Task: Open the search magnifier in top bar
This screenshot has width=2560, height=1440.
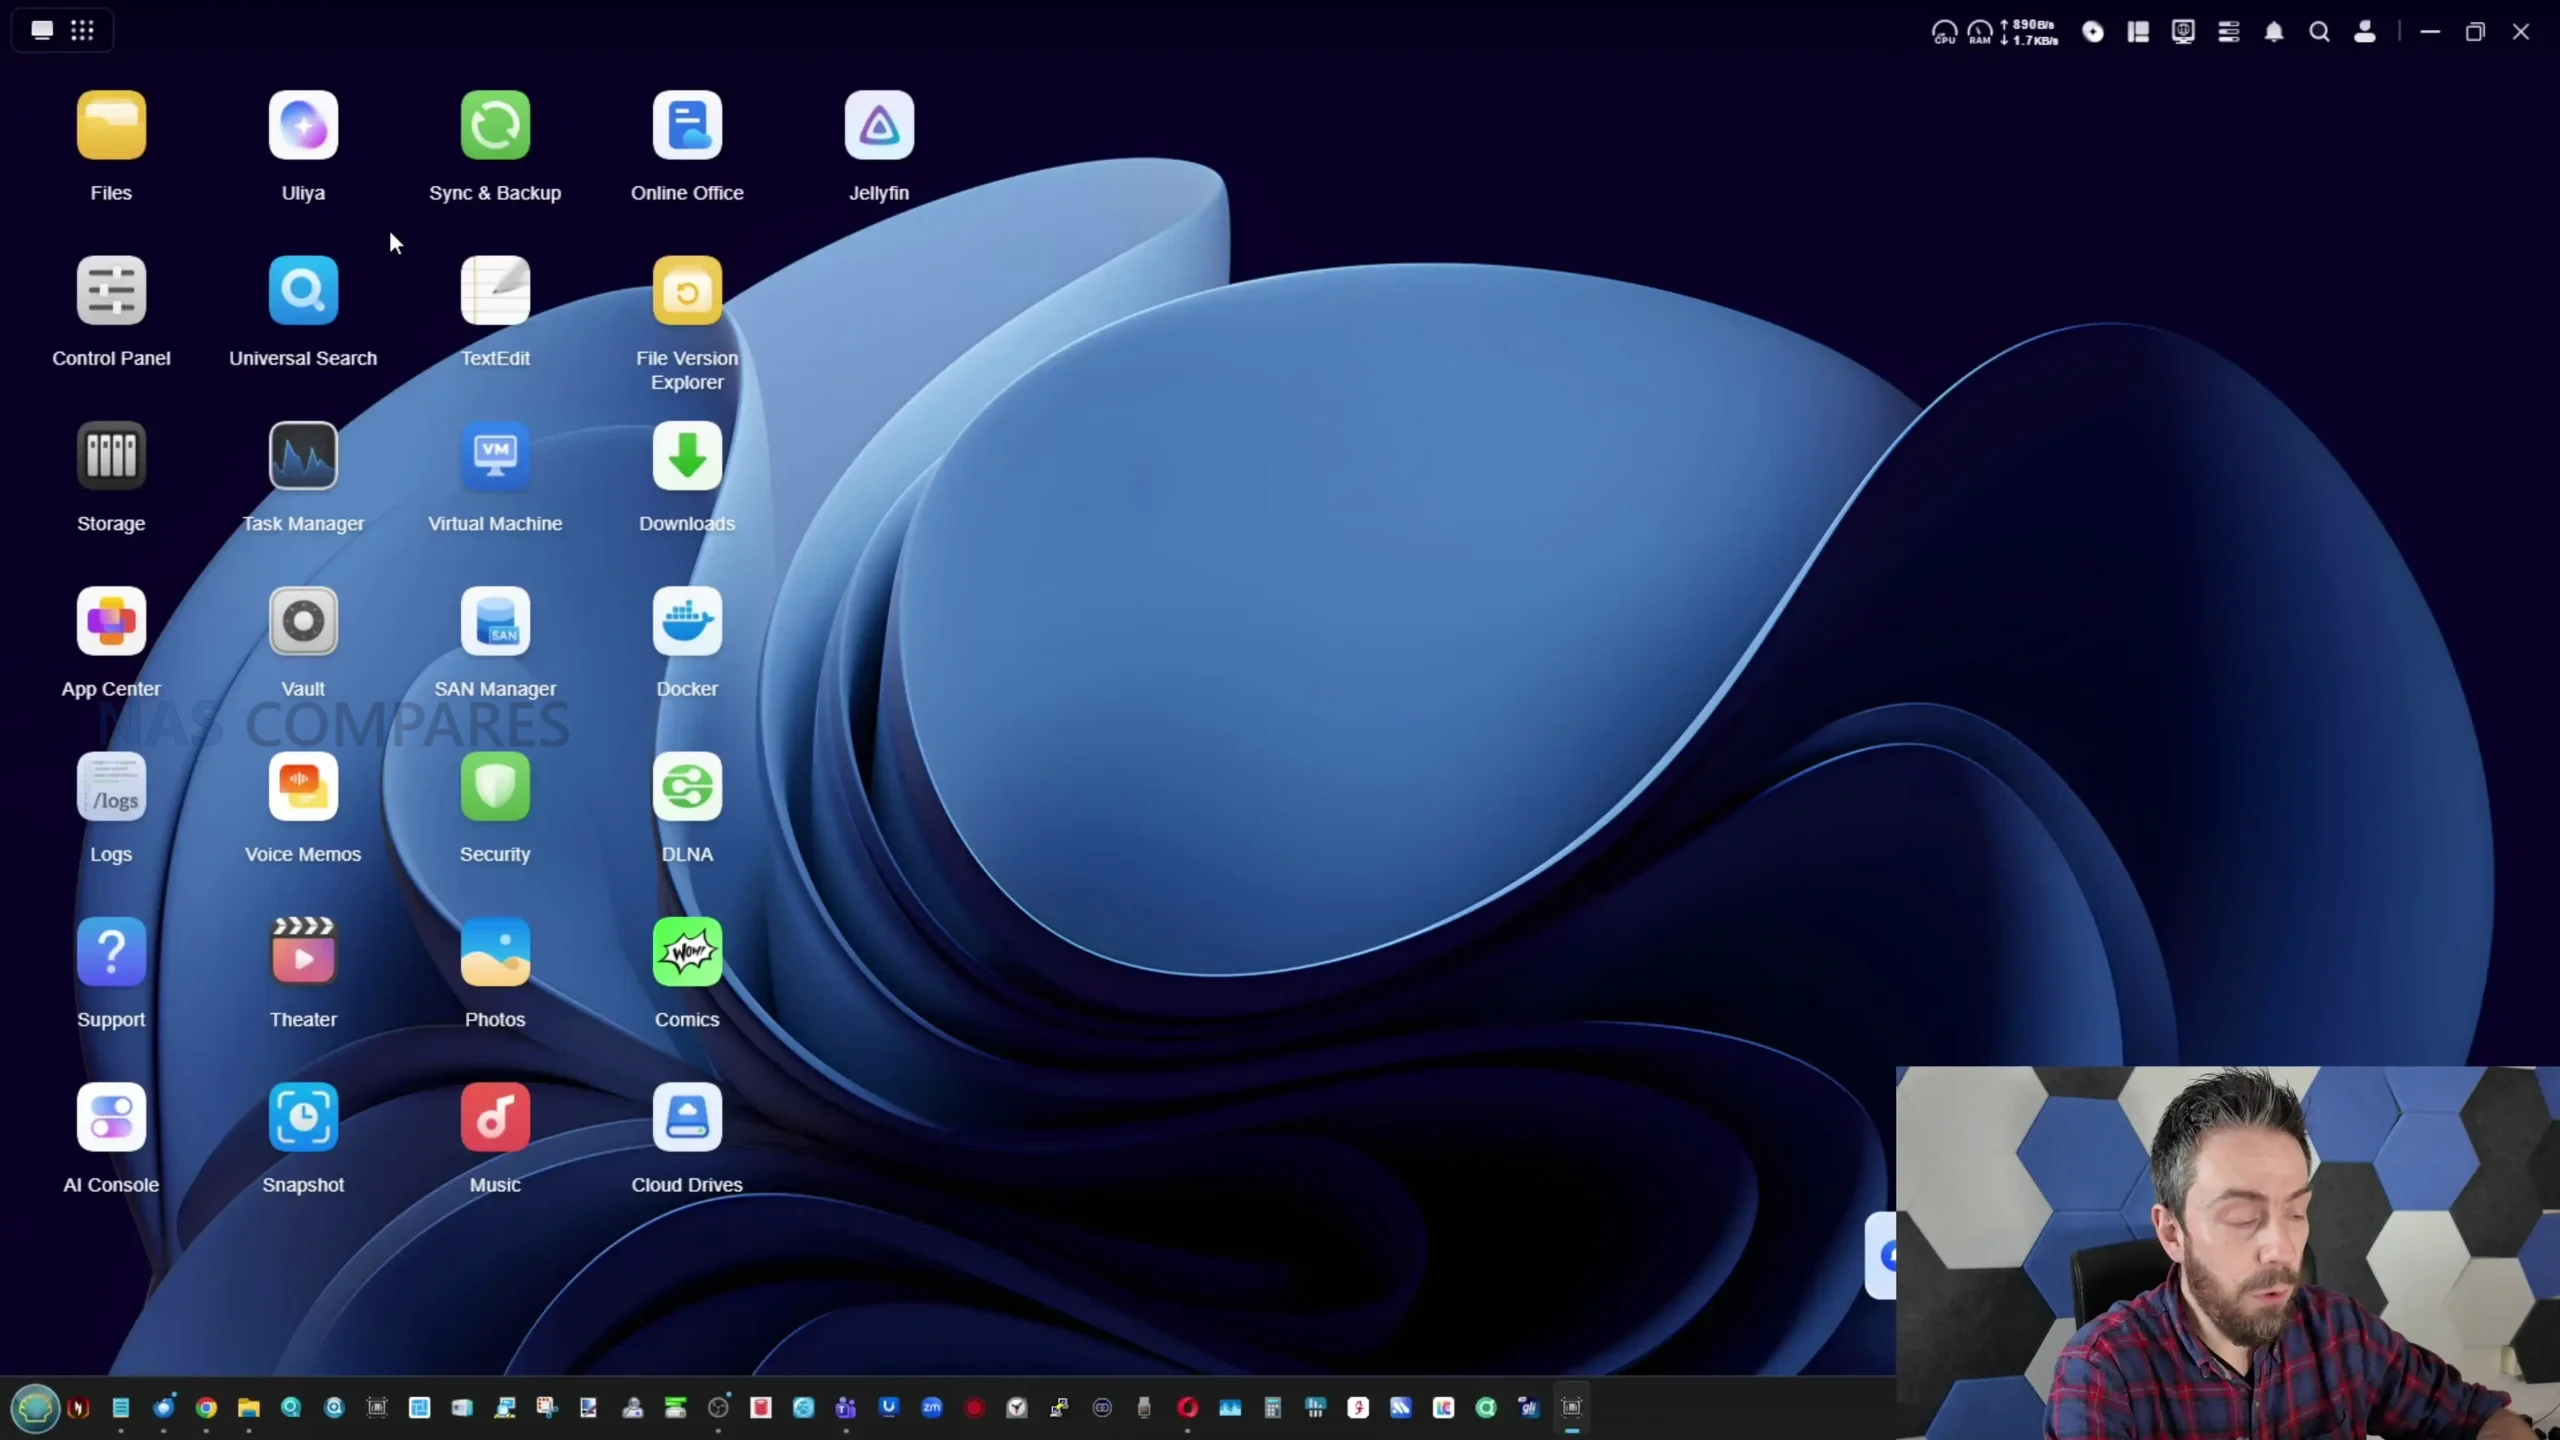Action: coord(2319,32)
